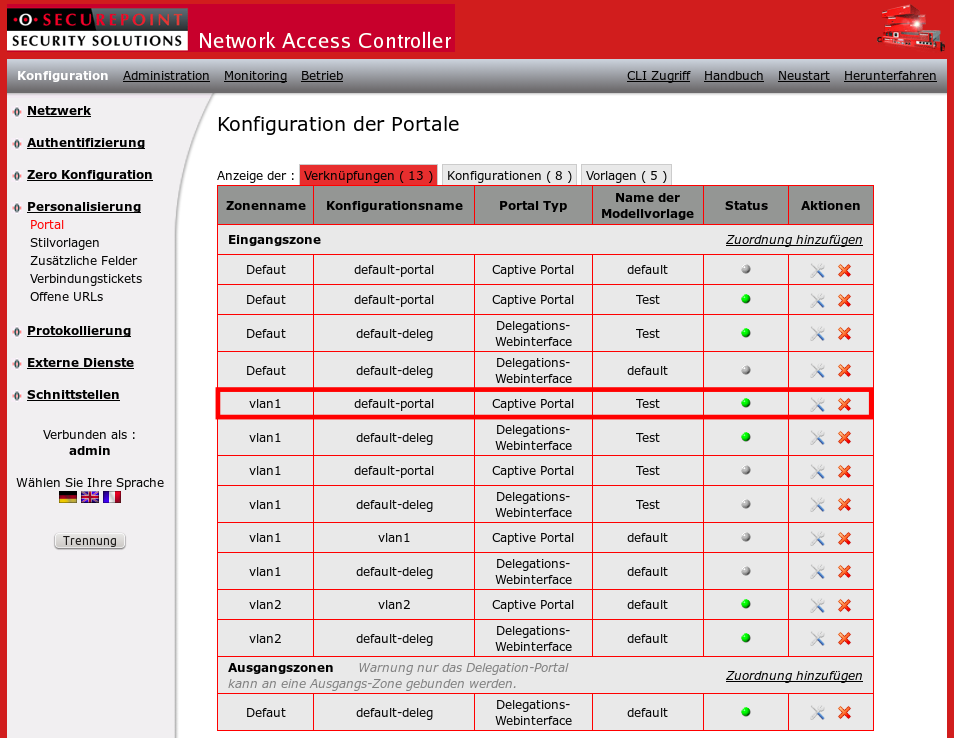The image size is (954, 738).
Task: Delete the vlan2 Captive Portal assignment
Action: coord(846,604)
